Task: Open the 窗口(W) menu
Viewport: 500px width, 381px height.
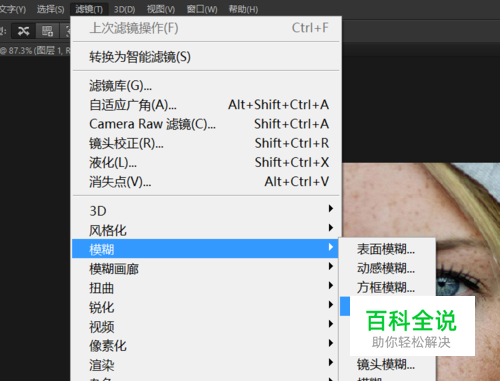Action: [x=202, y=9]
